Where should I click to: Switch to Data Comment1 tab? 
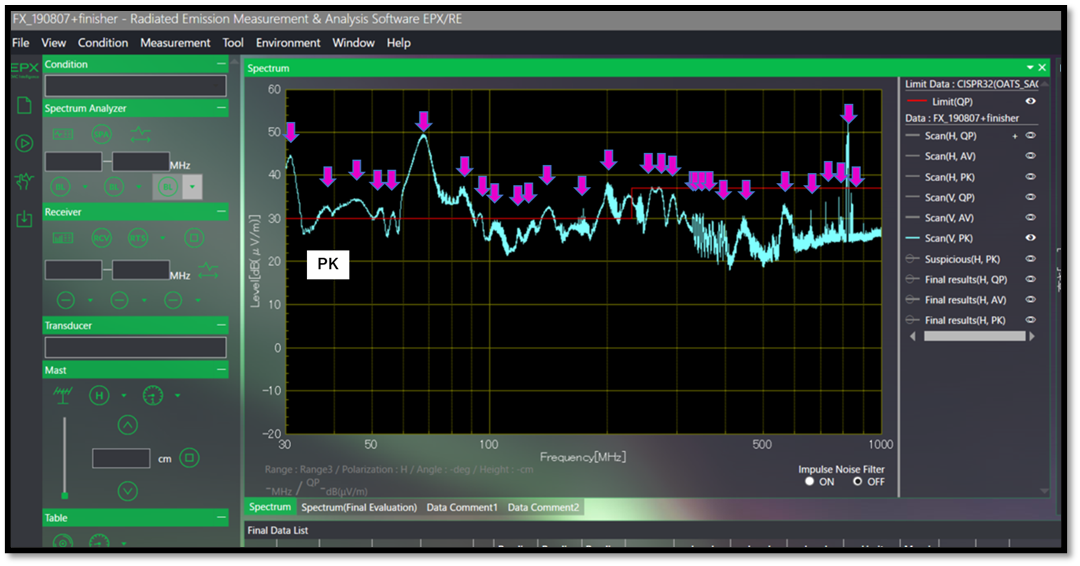(461, 507)
